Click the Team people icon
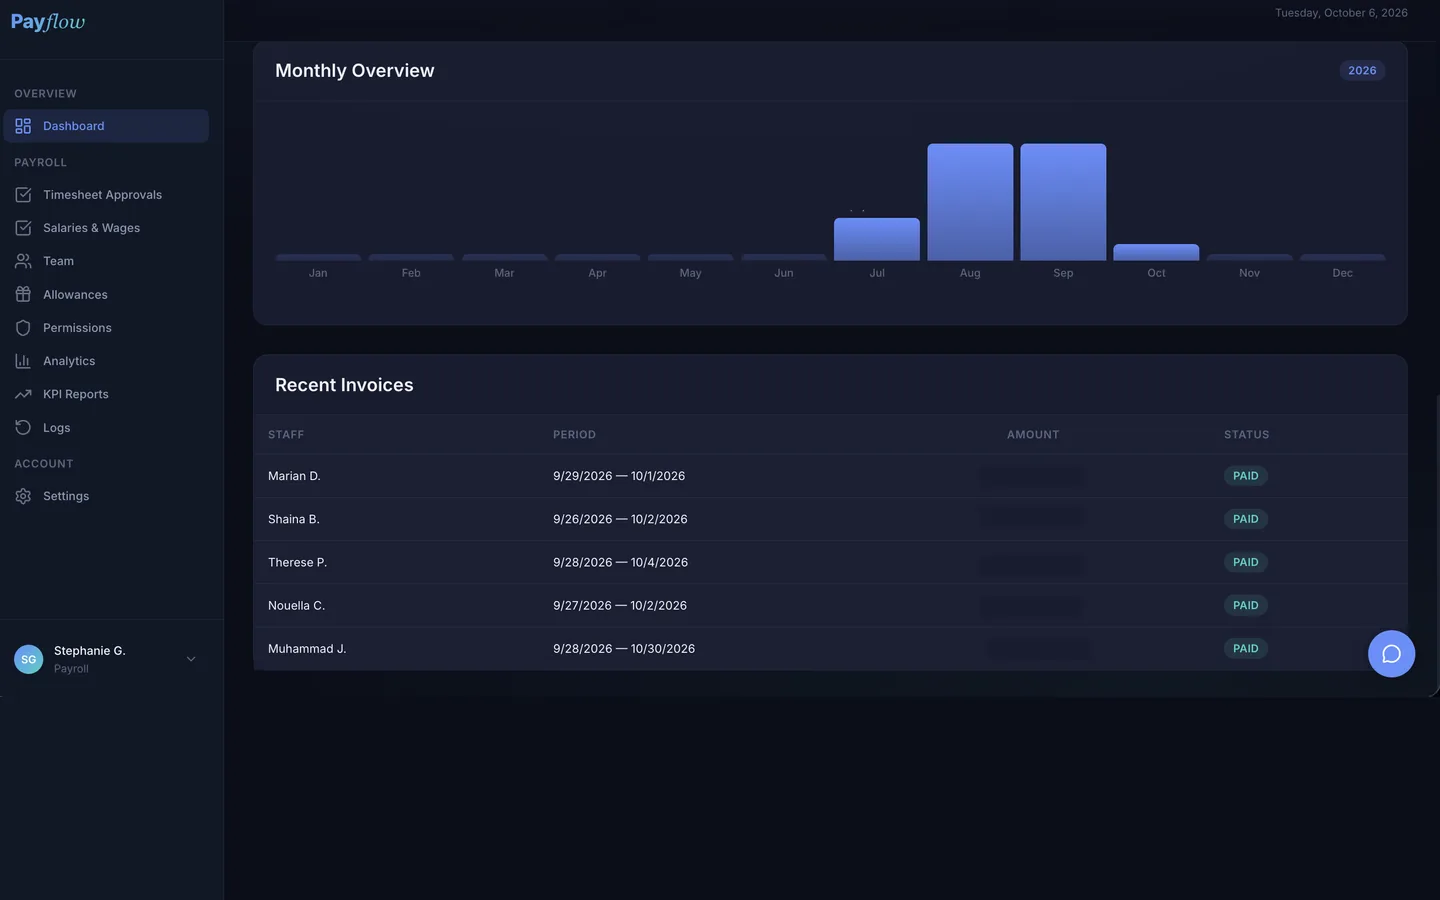The image size is (1440, 900). (x=23, y=261)
